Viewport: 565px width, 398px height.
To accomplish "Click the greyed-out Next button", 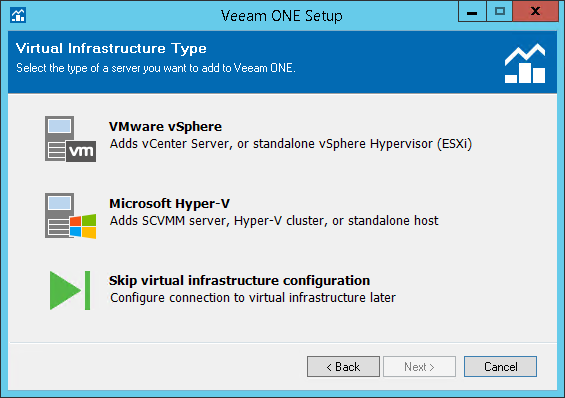I will click(419, 367).
